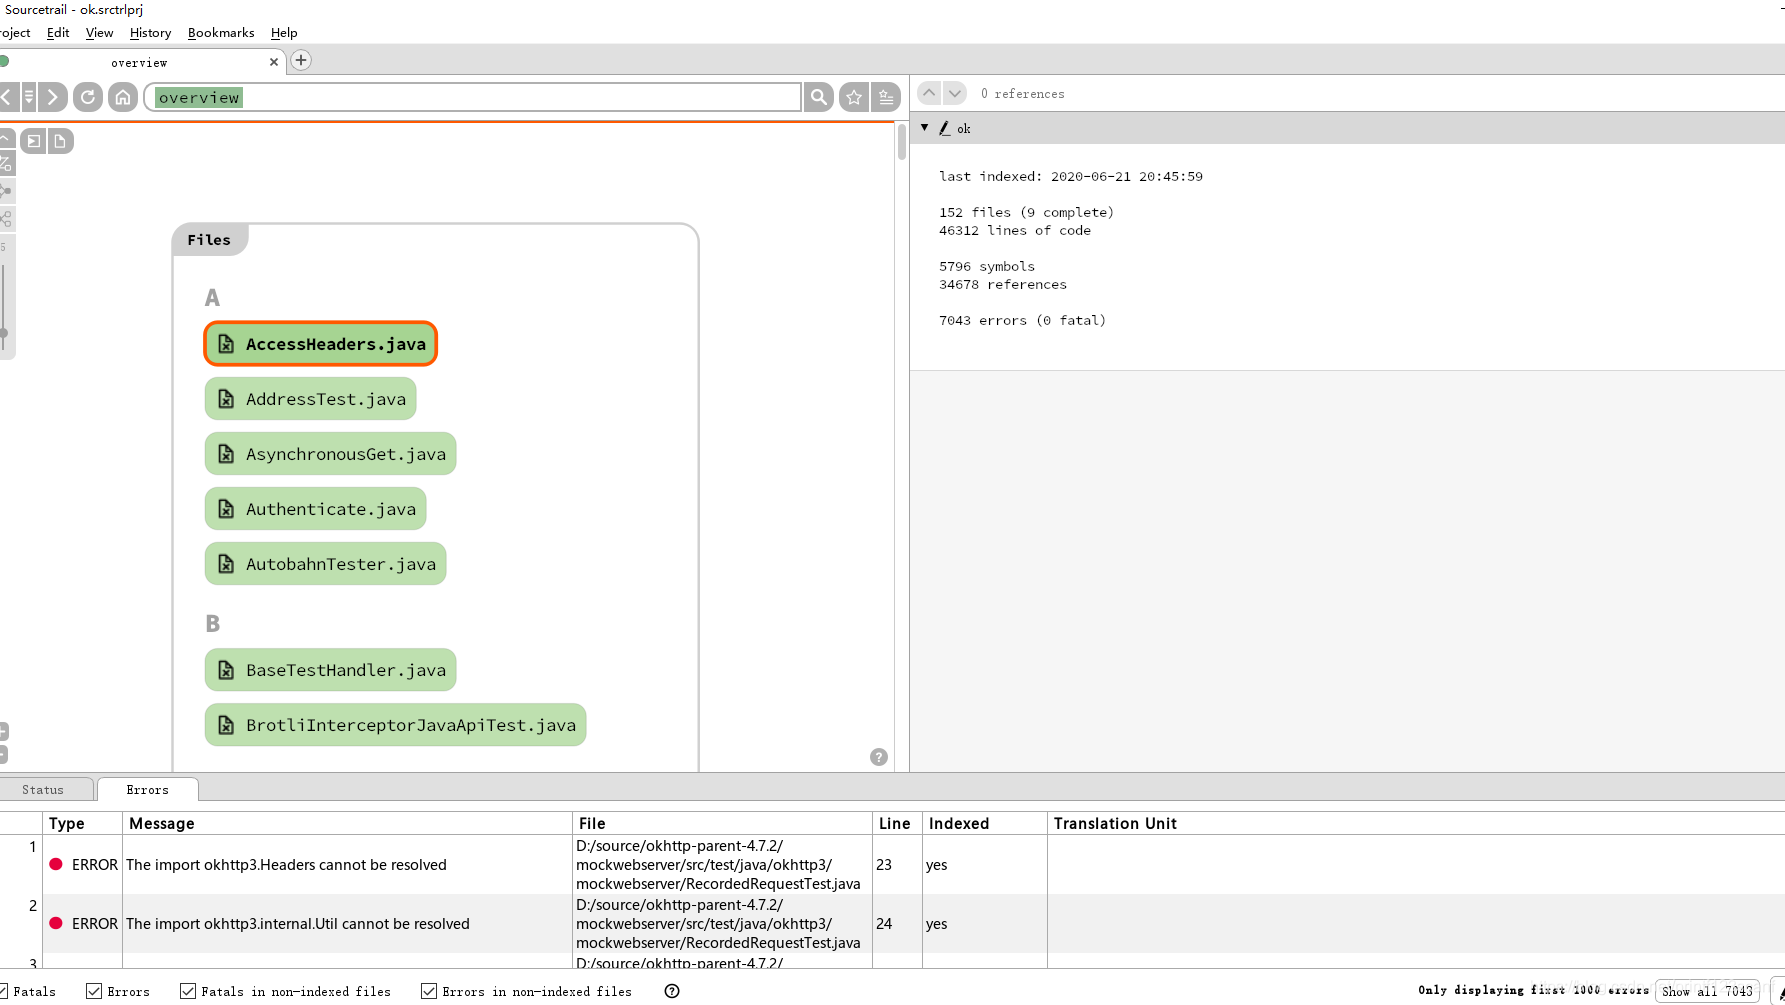Add a new tab with the plus button
This screenshot has height=1005, width=1785.
(x=301, y=60)
